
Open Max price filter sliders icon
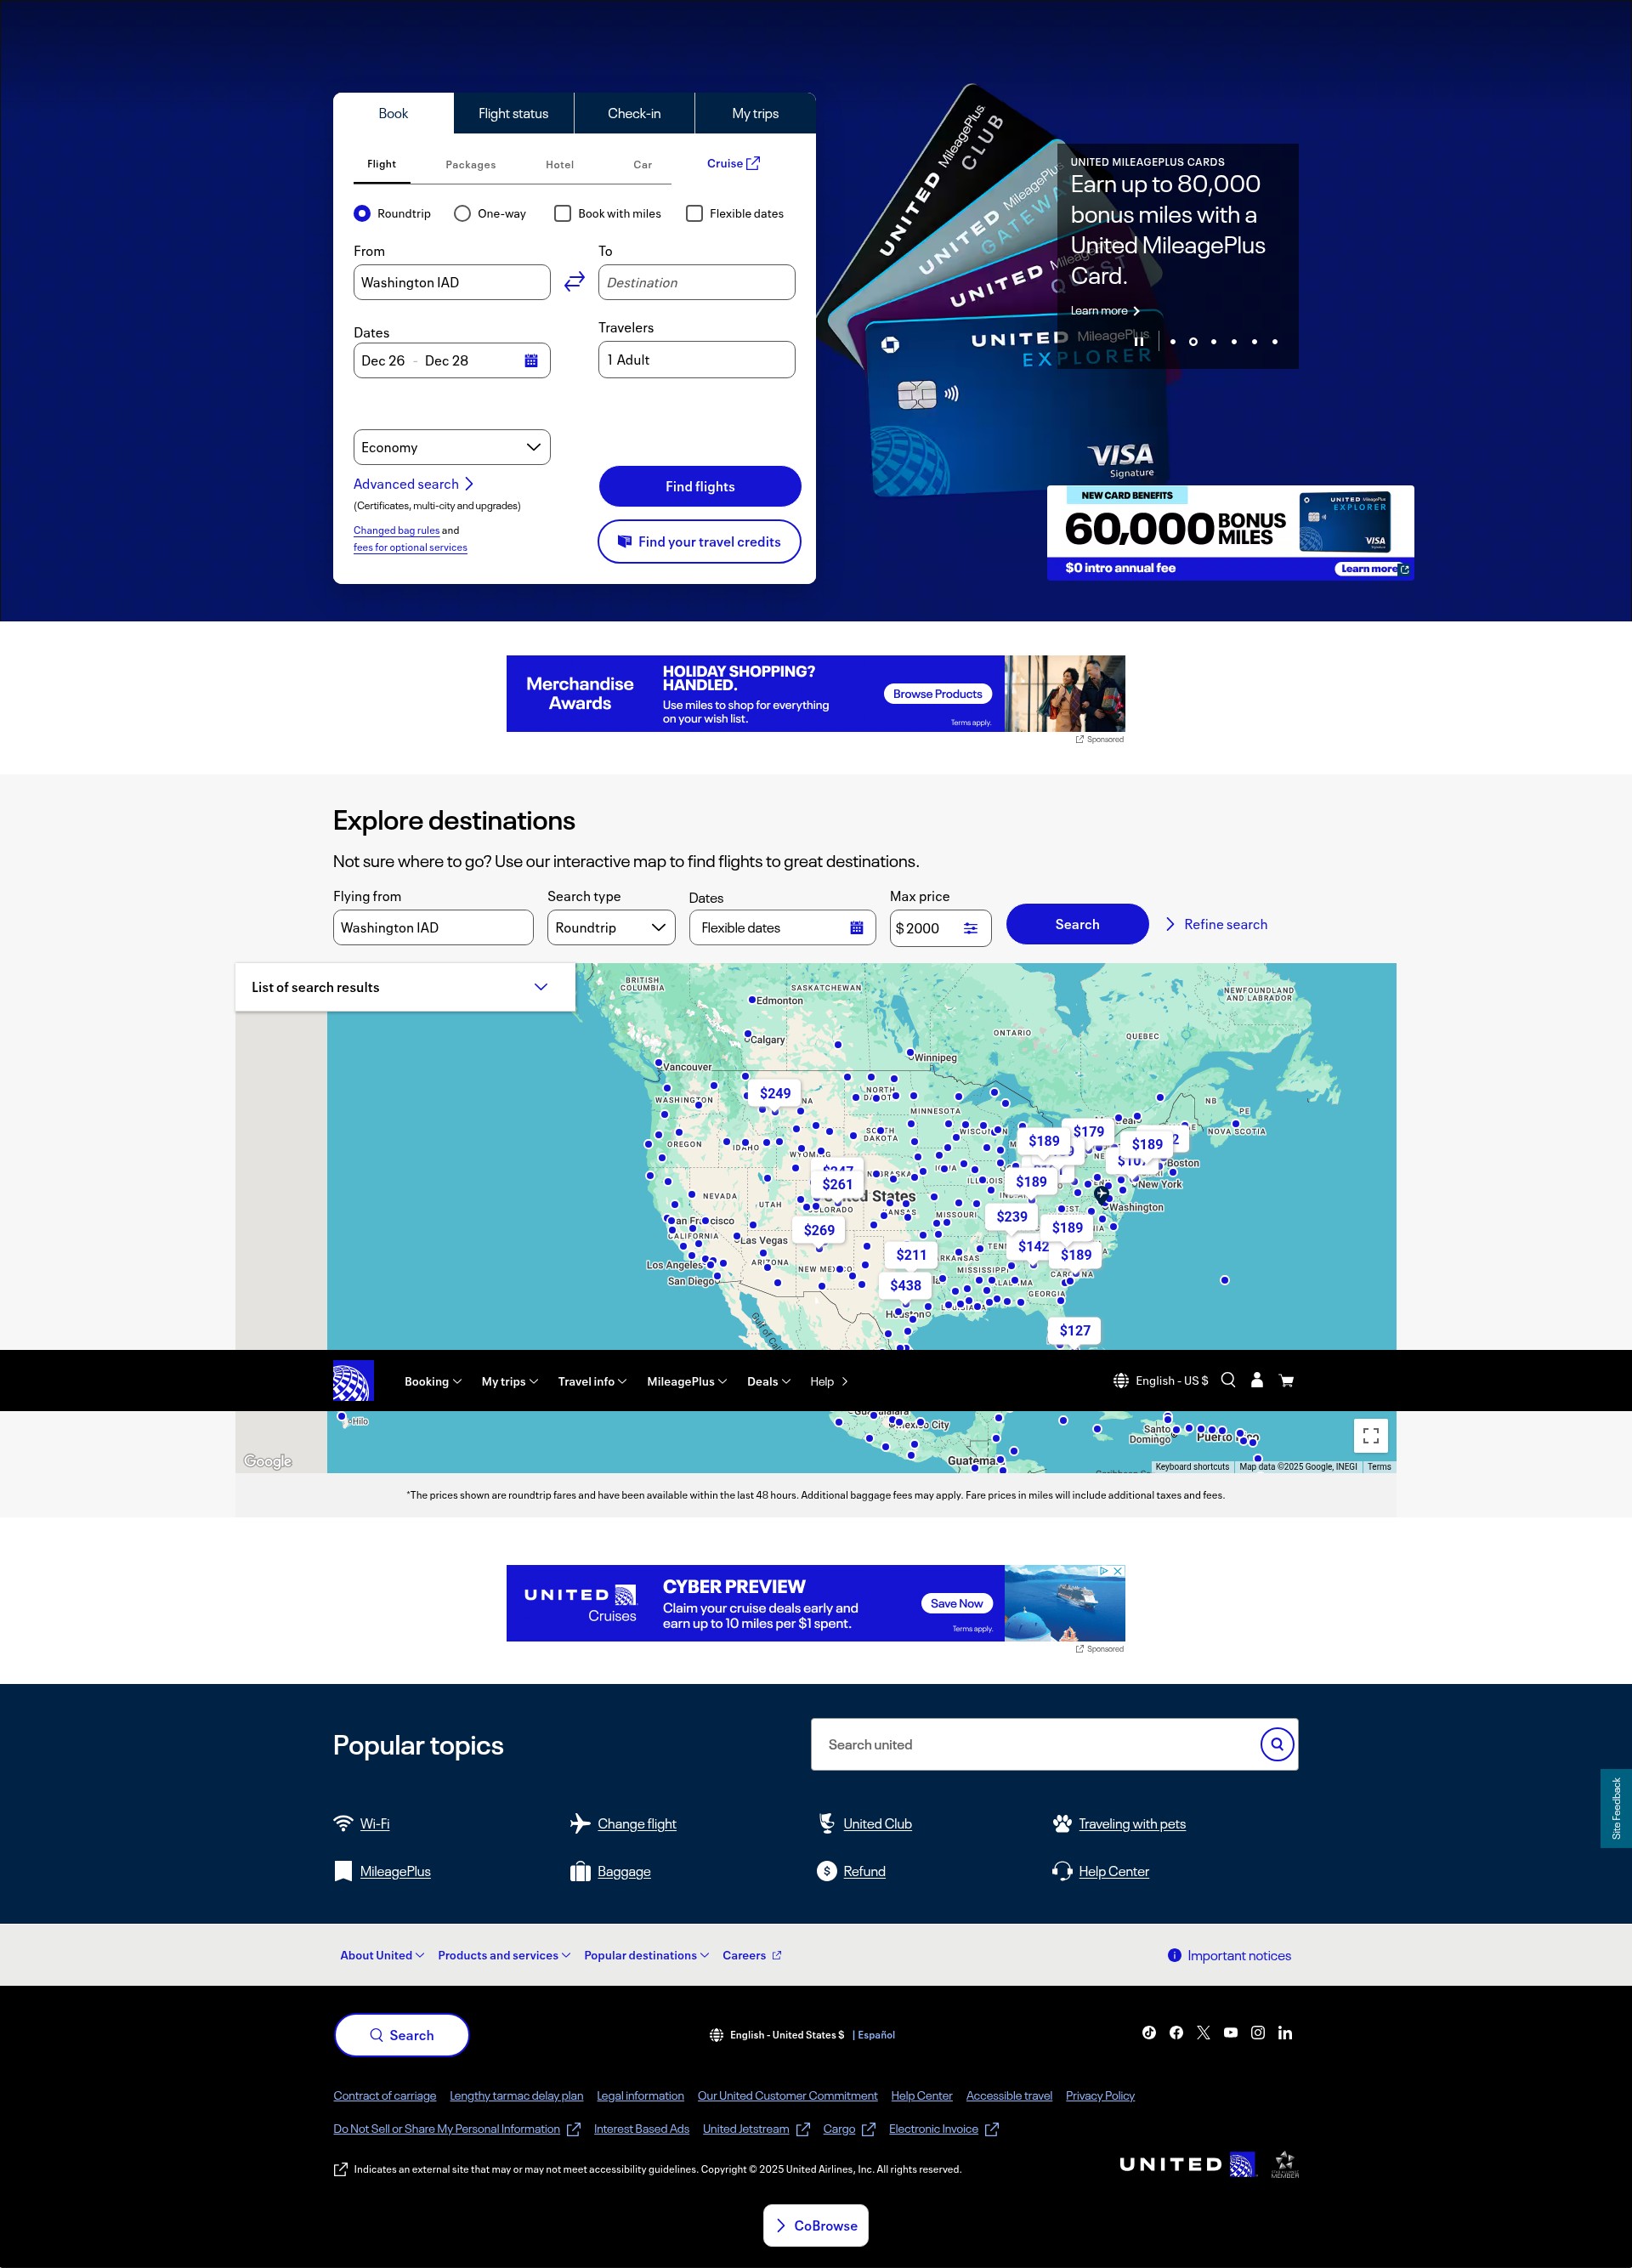[970, 928]
